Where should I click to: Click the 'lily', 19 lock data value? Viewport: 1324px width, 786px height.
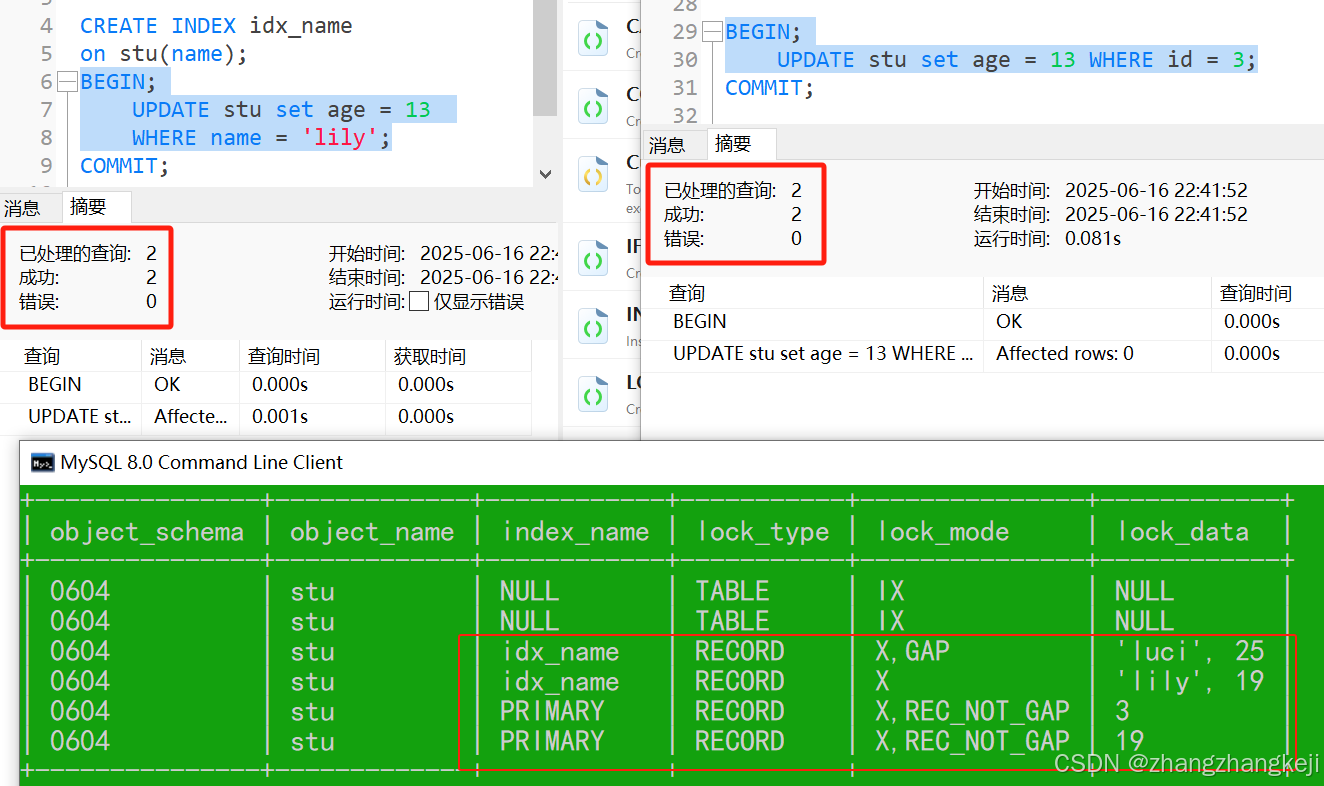1190,681
